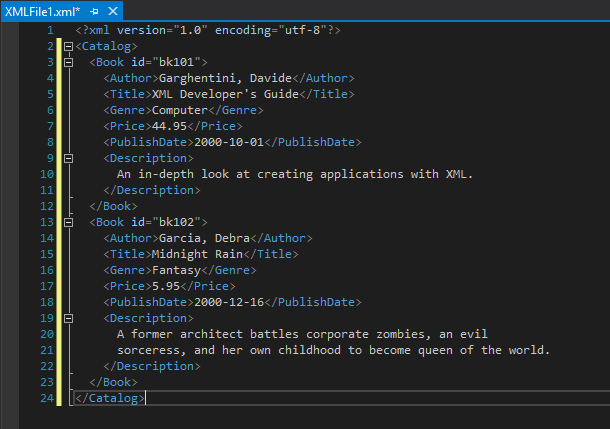Place cursor on the 44.95 price value

172,126
